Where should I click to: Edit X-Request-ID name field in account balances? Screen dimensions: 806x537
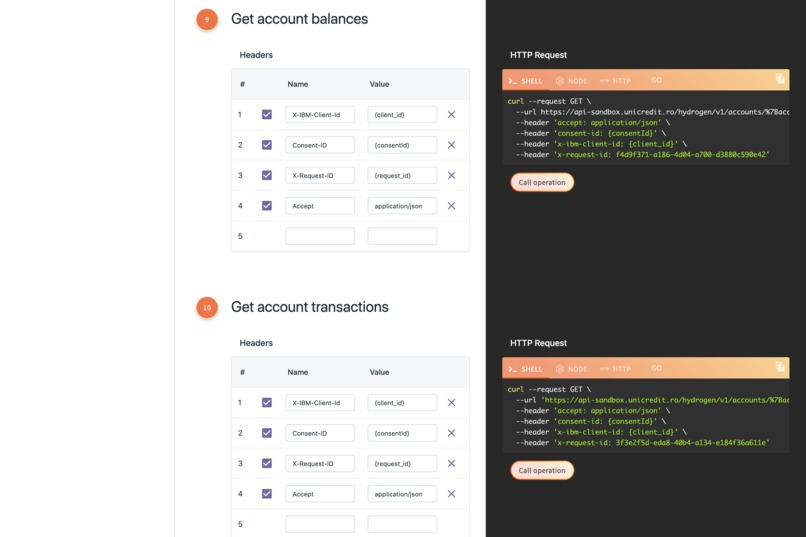(x=320, y=175)
